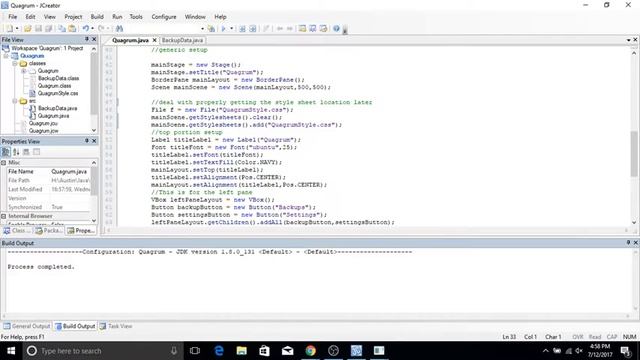Click the Save All toolbar icon

point(49,29)
